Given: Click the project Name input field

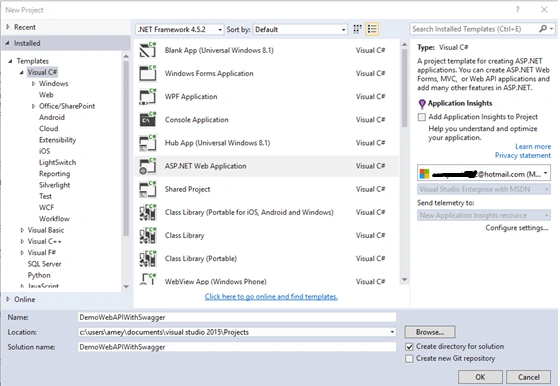Looking at the screenshot, I should coord(237,317).
